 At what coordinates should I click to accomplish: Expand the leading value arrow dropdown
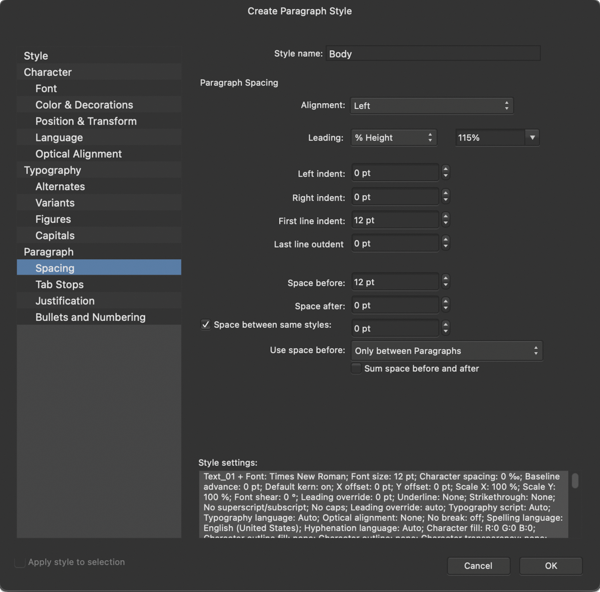tap(532, 137)
